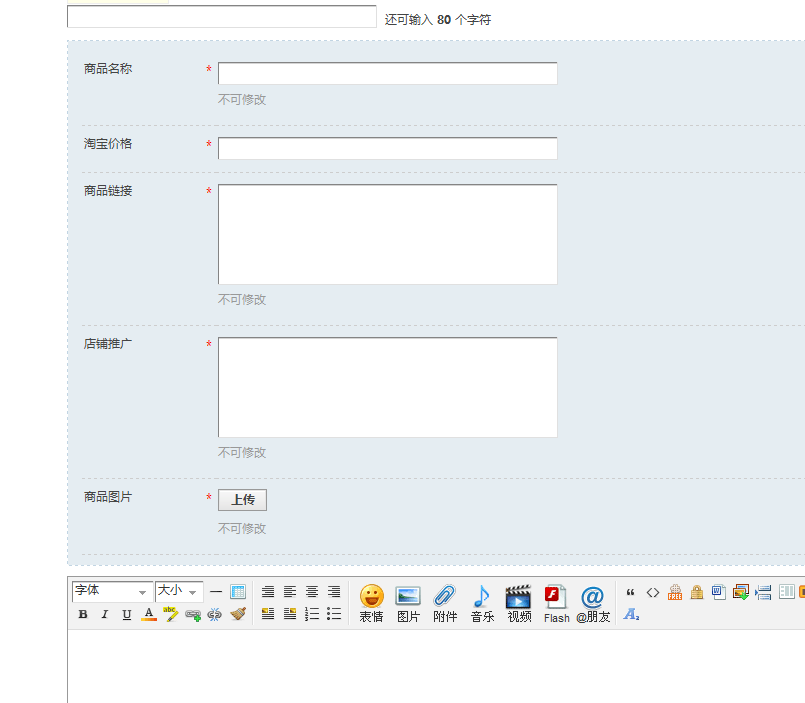Screen dimensions: 805x703
Task: Click the 商品图片 label text
Action: point(108,497)
